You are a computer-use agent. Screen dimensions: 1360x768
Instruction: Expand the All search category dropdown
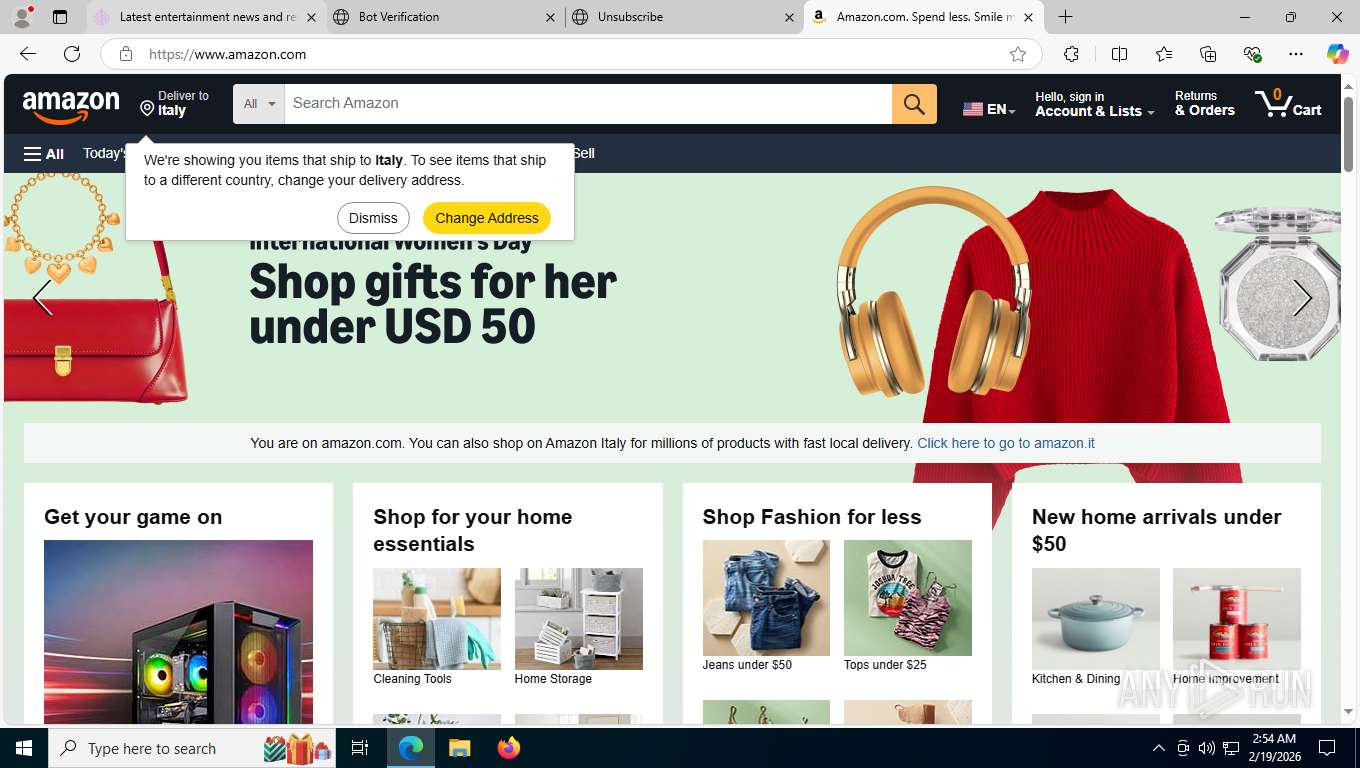[259, 104]
